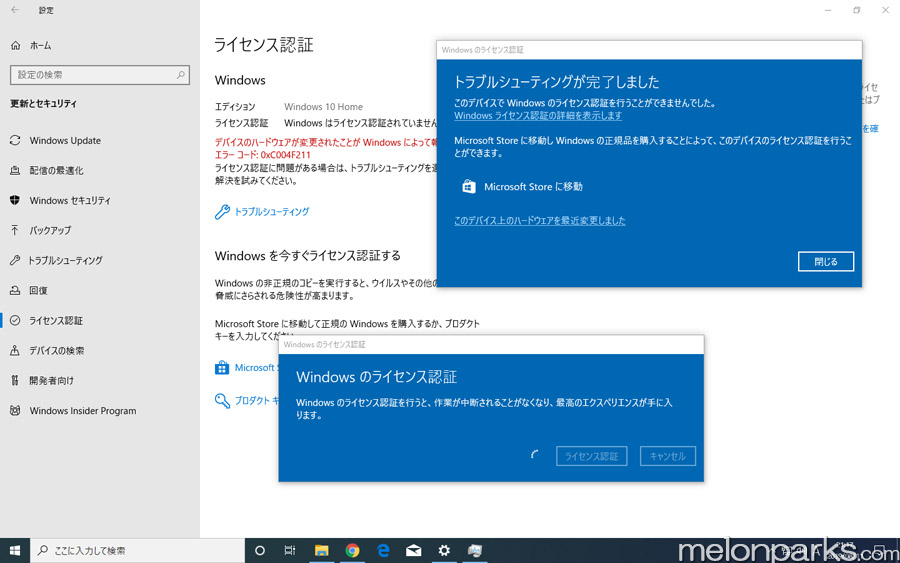Image resolution: width=900 pixels, height=563 pixels.
Task: Click the Windows Insider Program cat icon
Action: [15, 410]
